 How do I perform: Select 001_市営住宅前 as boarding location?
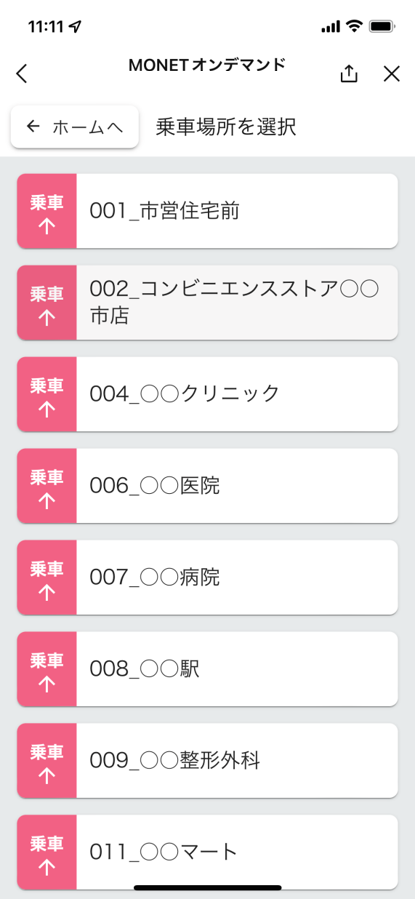[208, 211]
